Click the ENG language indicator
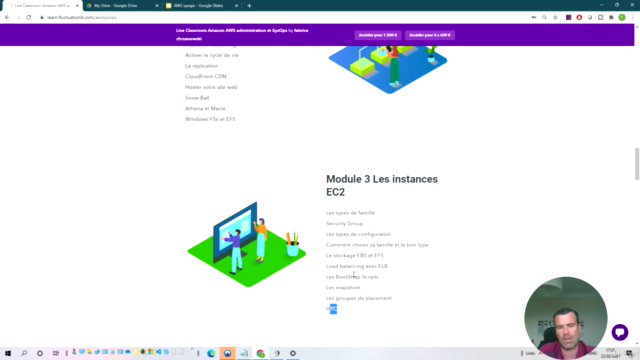Viewport: 640px width, 360px height. coord(593,353)
